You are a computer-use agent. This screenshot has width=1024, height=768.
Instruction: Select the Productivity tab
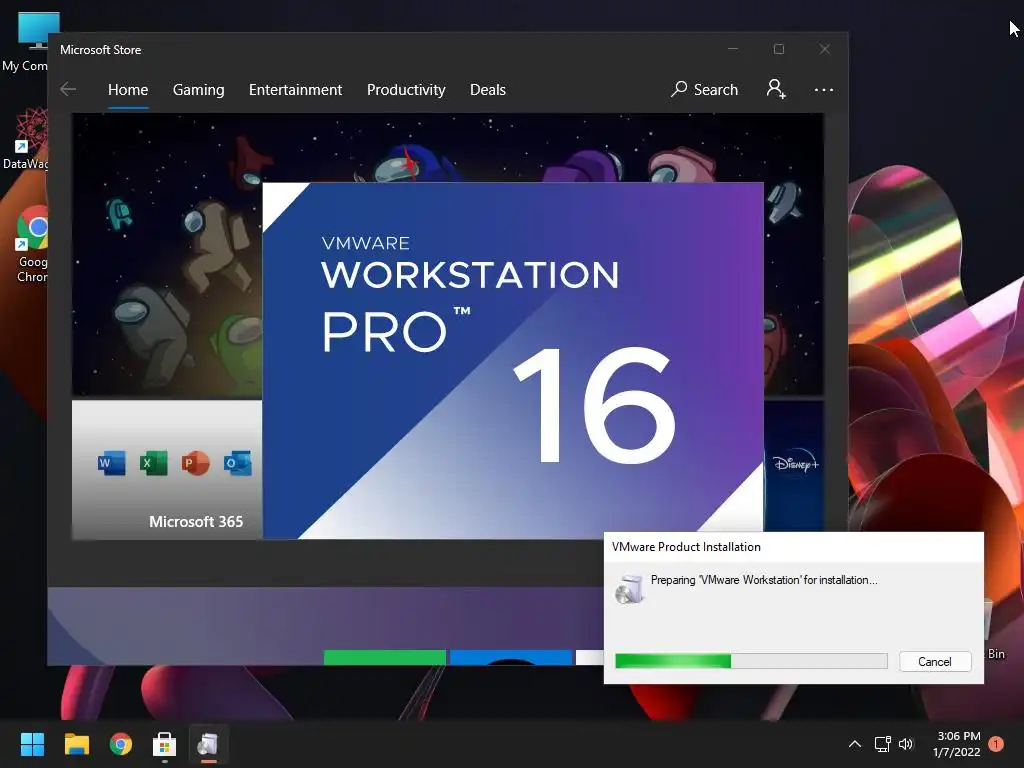[406, 89]
